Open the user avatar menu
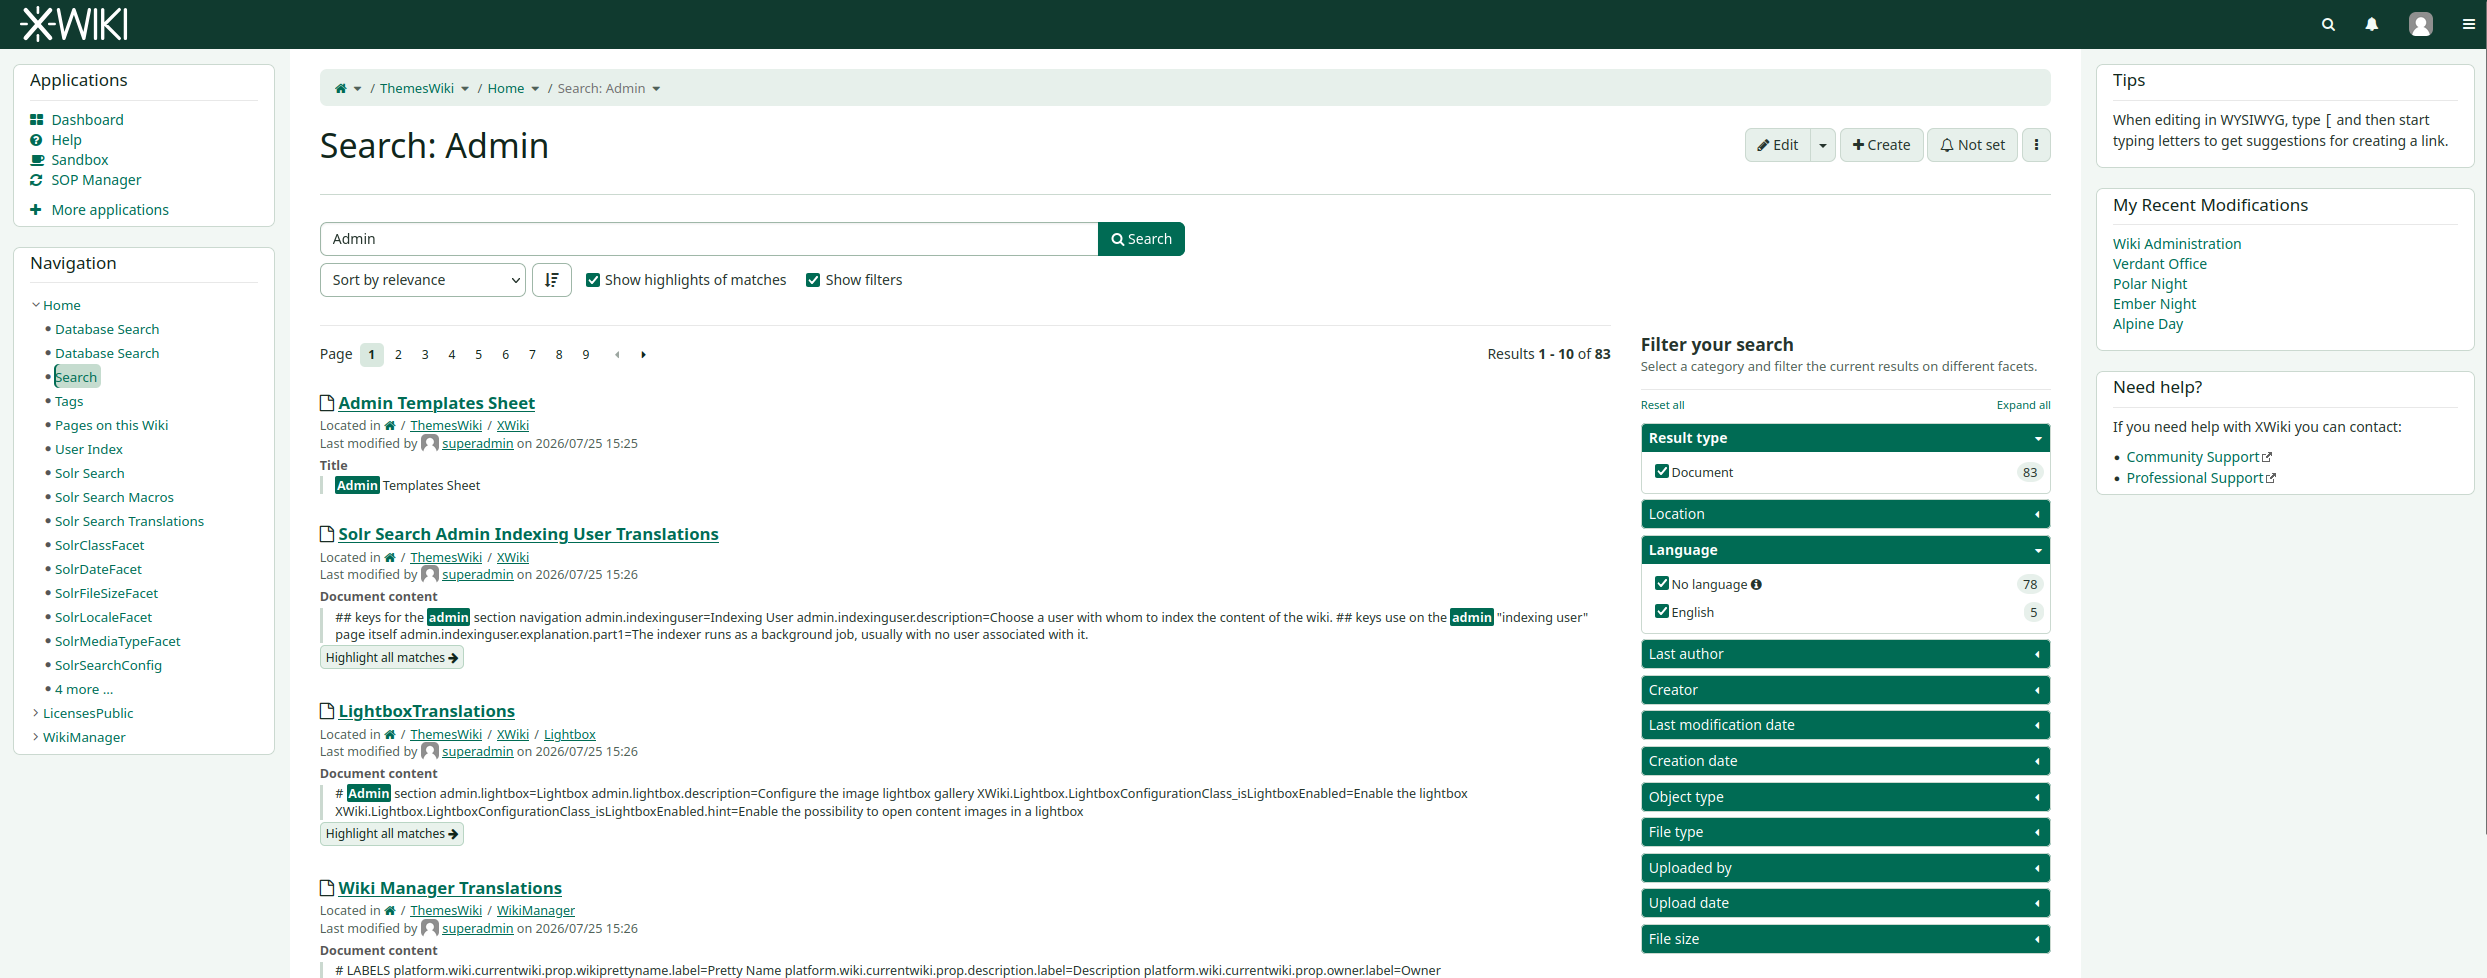The height and width of the screenshot is (978, 2487). [x=2421, y=24]
